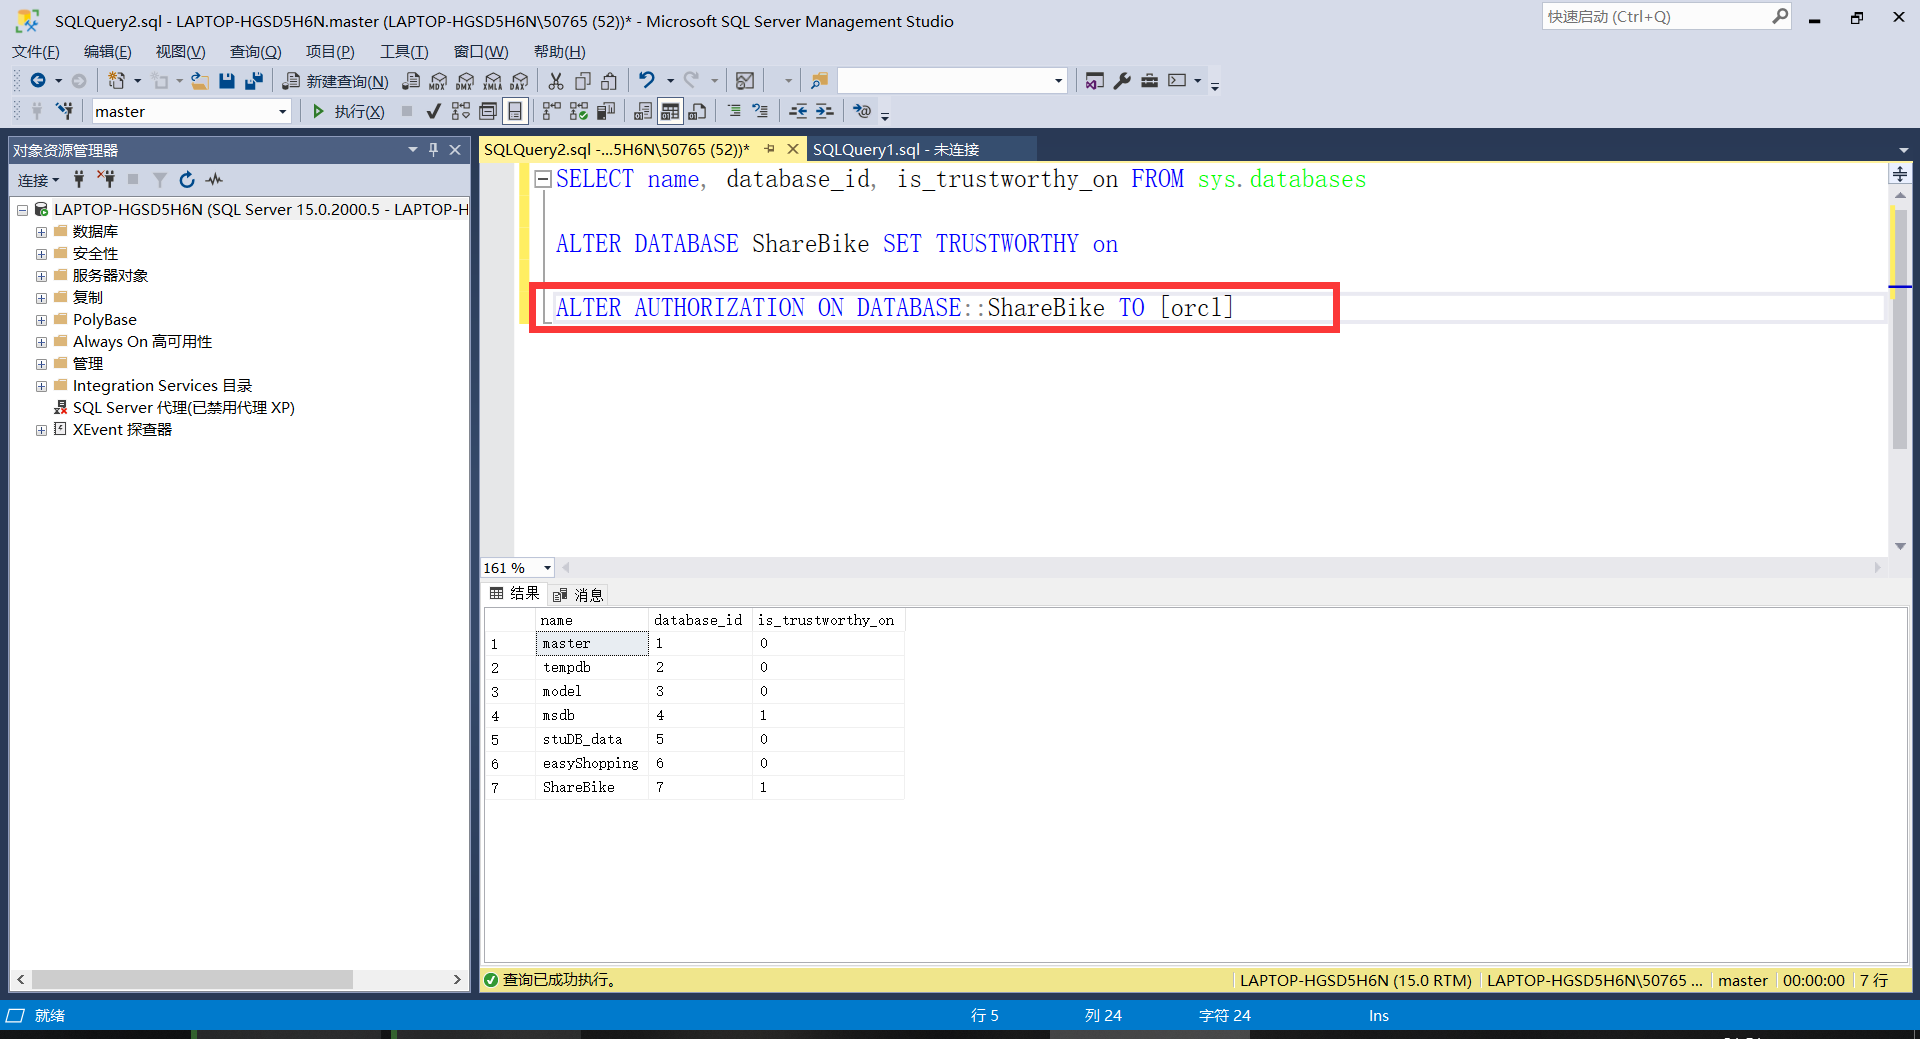
Task: Refresh the Object Explorer tree
Action: (x=187, y=180)
